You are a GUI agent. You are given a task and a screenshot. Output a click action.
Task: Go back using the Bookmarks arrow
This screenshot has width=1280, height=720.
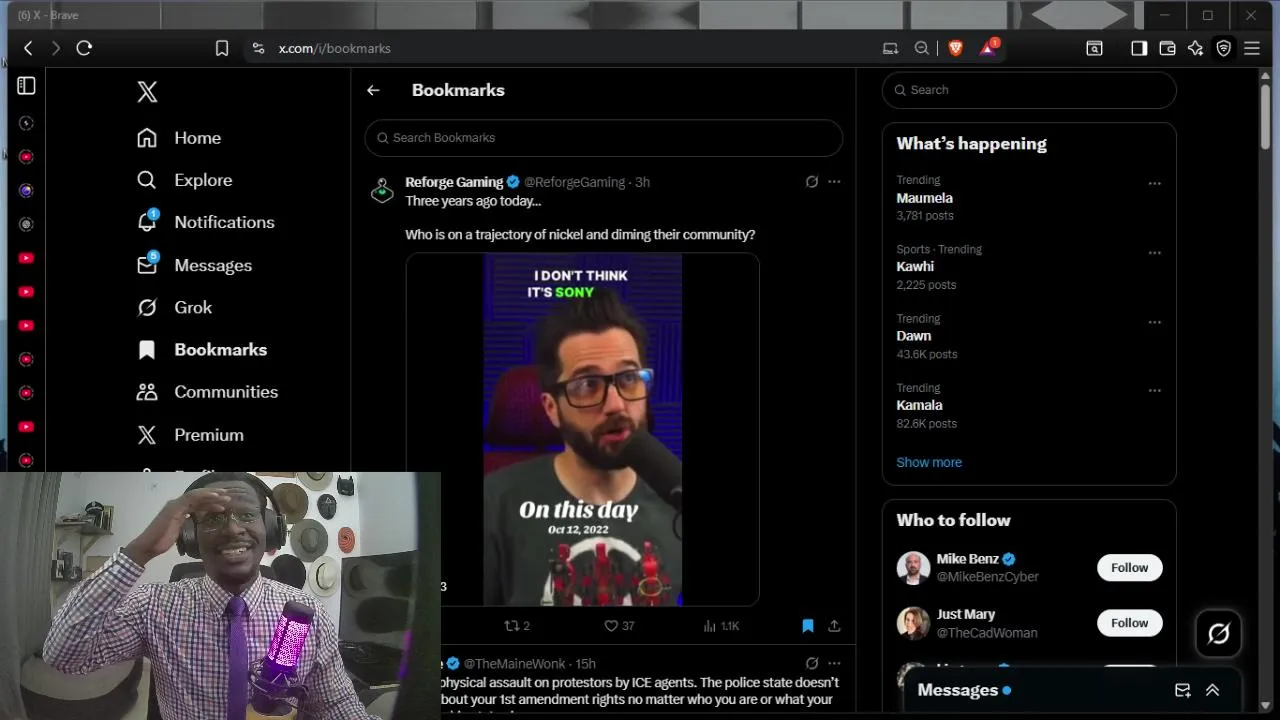373,90
